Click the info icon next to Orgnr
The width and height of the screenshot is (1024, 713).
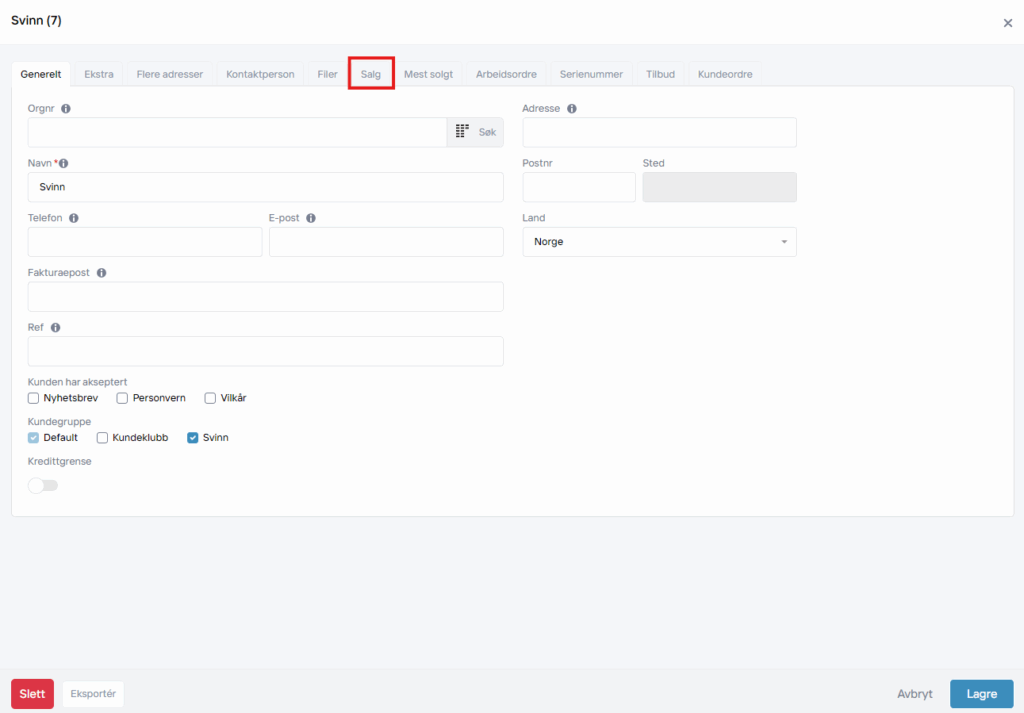coord(66,108)
